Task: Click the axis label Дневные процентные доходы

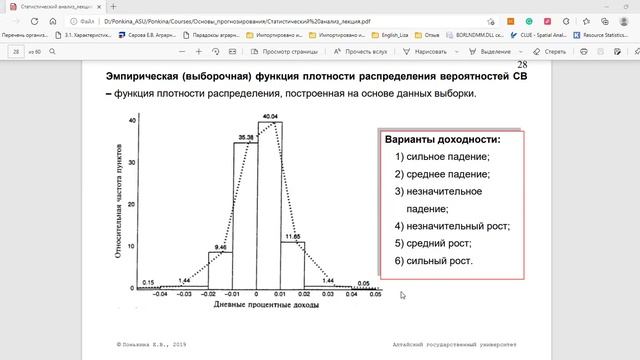Action: click(266, 304)
